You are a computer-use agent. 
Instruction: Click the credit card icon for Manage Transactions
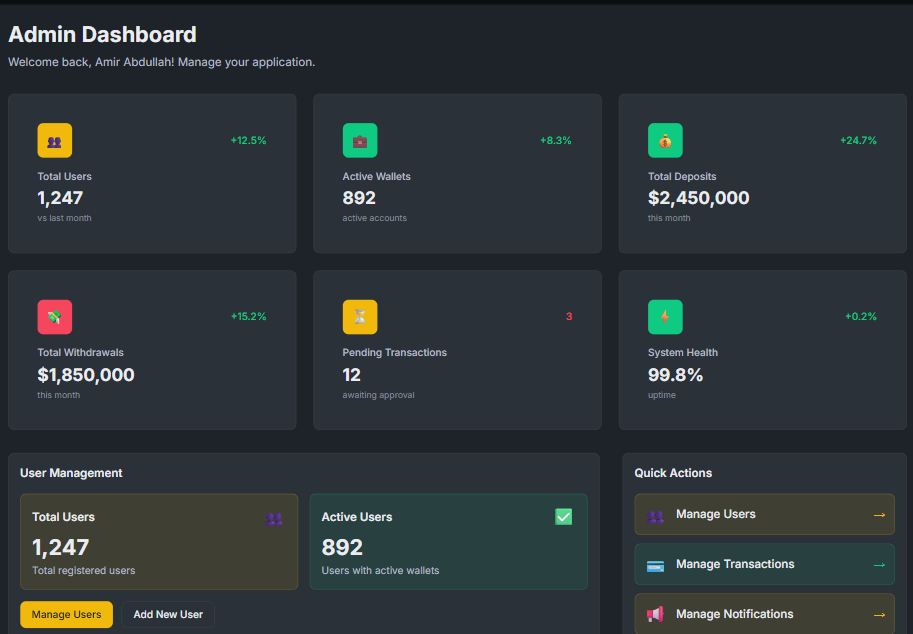click(656, 564)
